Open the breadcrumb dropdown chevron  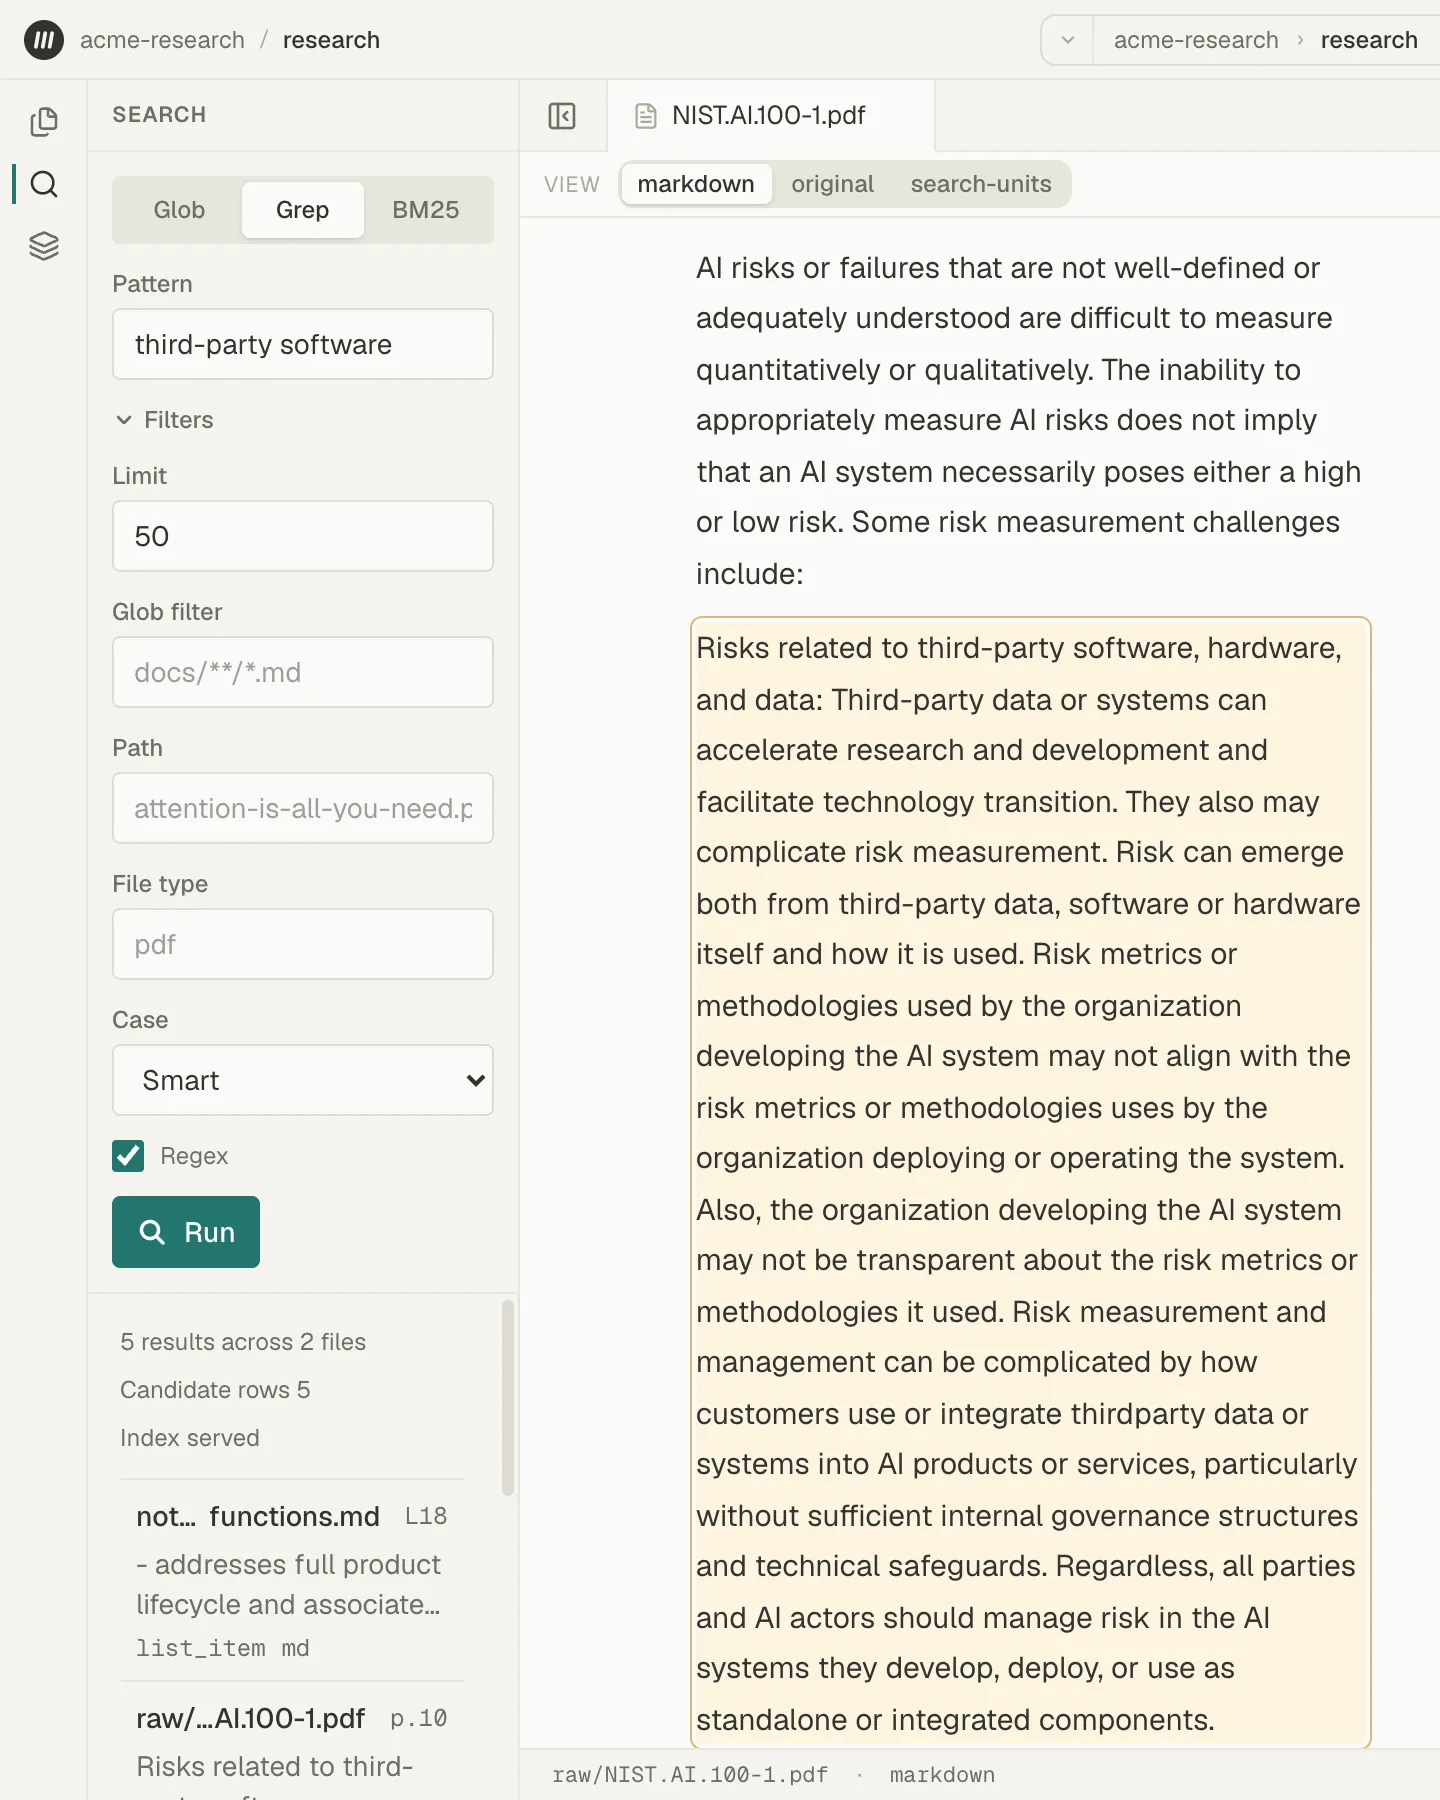[1068, 40]
